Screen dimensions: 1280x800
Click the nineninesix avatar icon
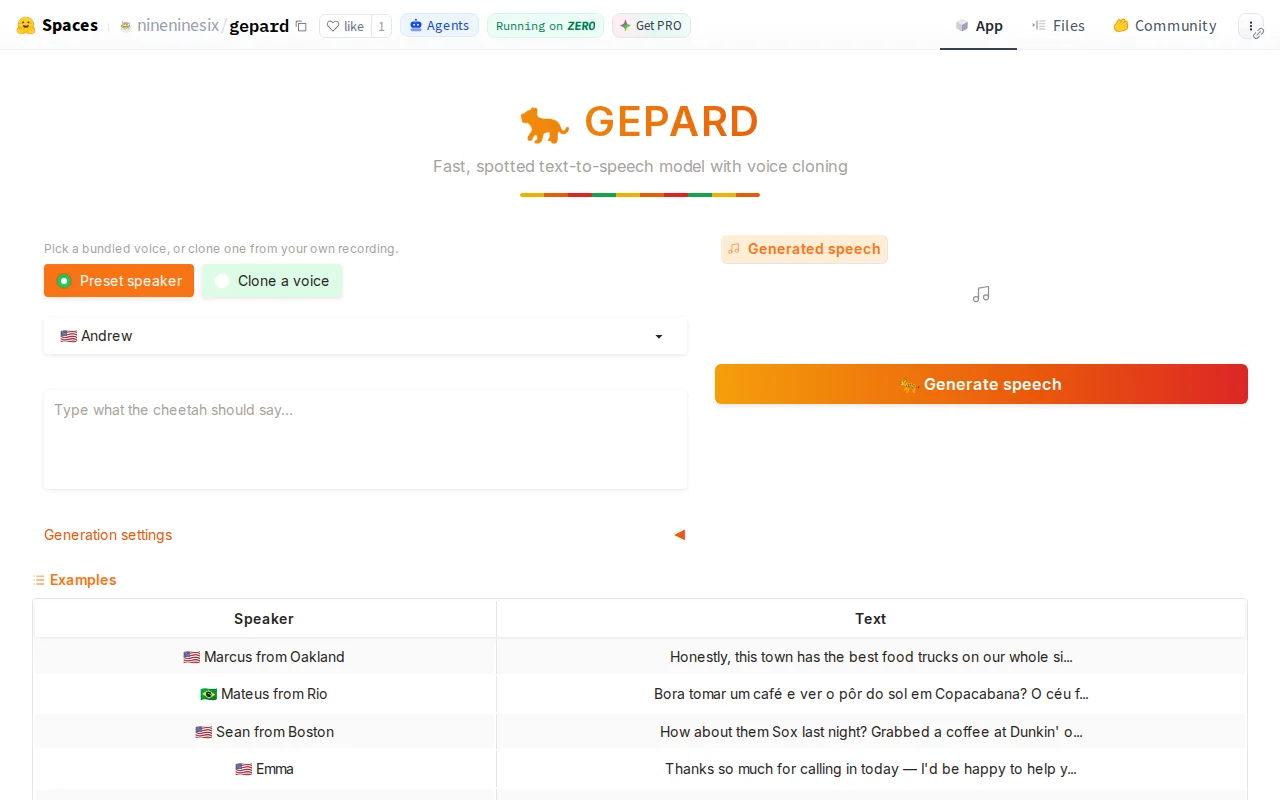[x=125, y=26]
